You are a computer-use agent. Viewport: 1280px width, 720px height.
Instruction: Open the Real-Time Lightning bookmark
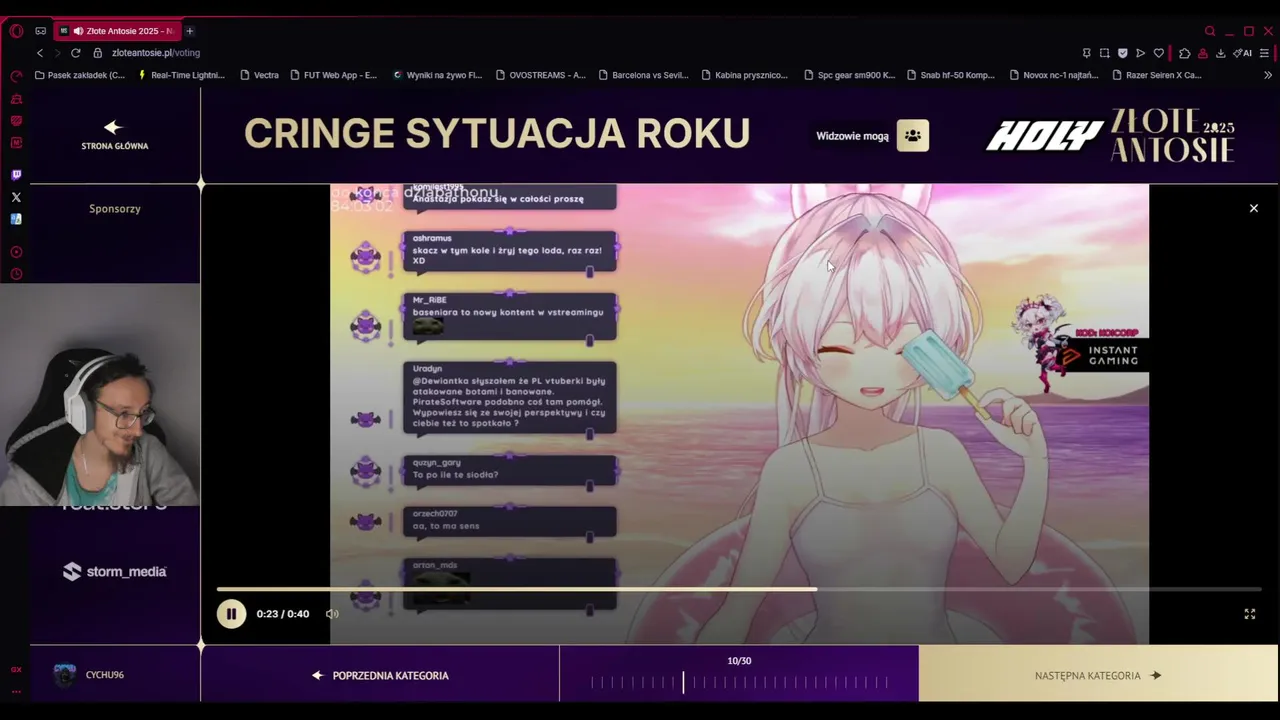click(x=181, y=75)
